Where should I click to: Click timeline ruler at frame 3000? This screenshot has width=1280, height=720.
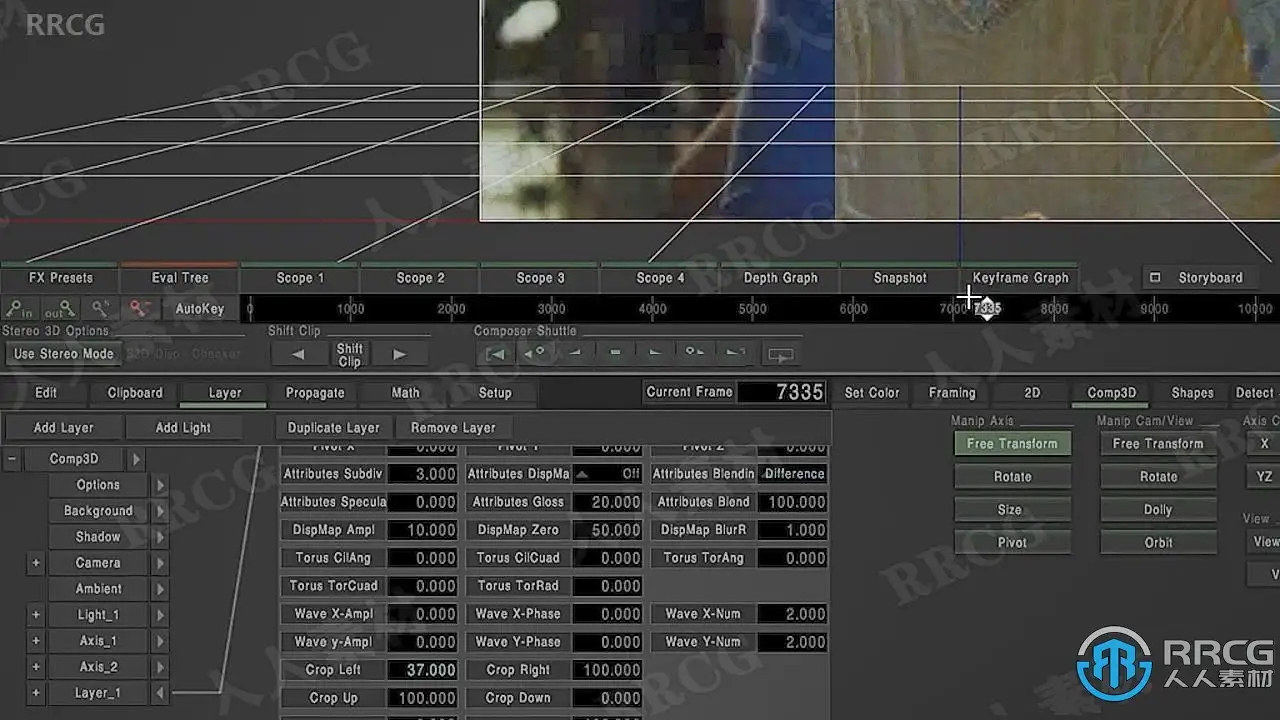click(551, 309)
